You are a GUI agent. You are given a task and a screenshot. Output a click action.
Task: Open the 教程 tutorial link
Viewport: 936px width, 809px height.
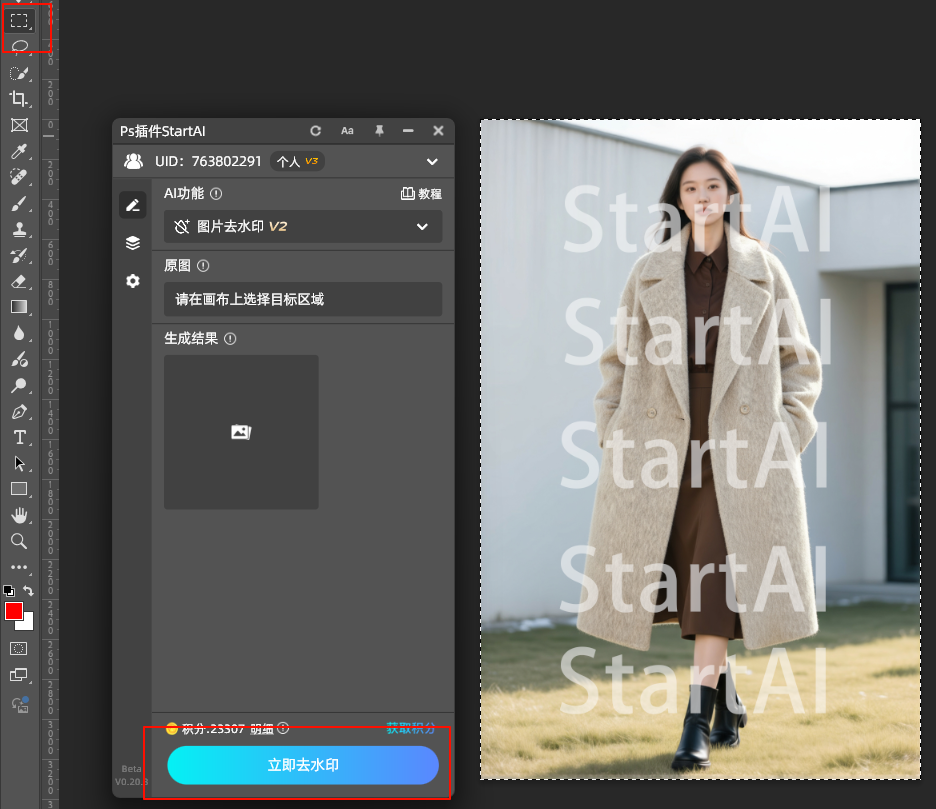click(421, 194)
